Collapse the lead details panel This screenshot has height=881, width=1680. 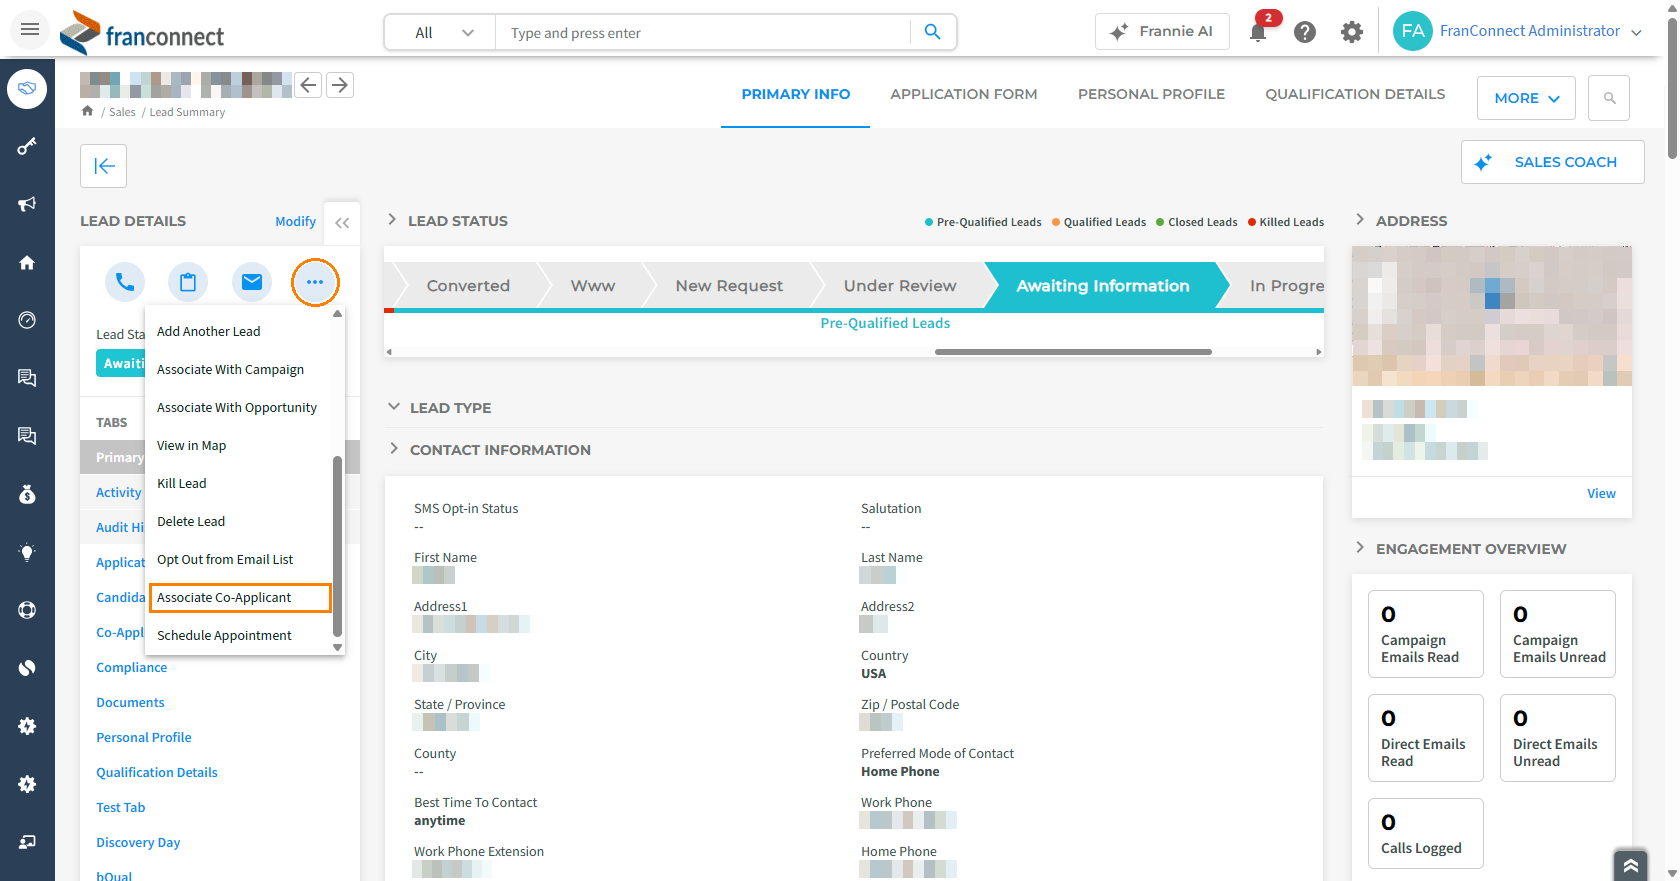pos(342,223)
